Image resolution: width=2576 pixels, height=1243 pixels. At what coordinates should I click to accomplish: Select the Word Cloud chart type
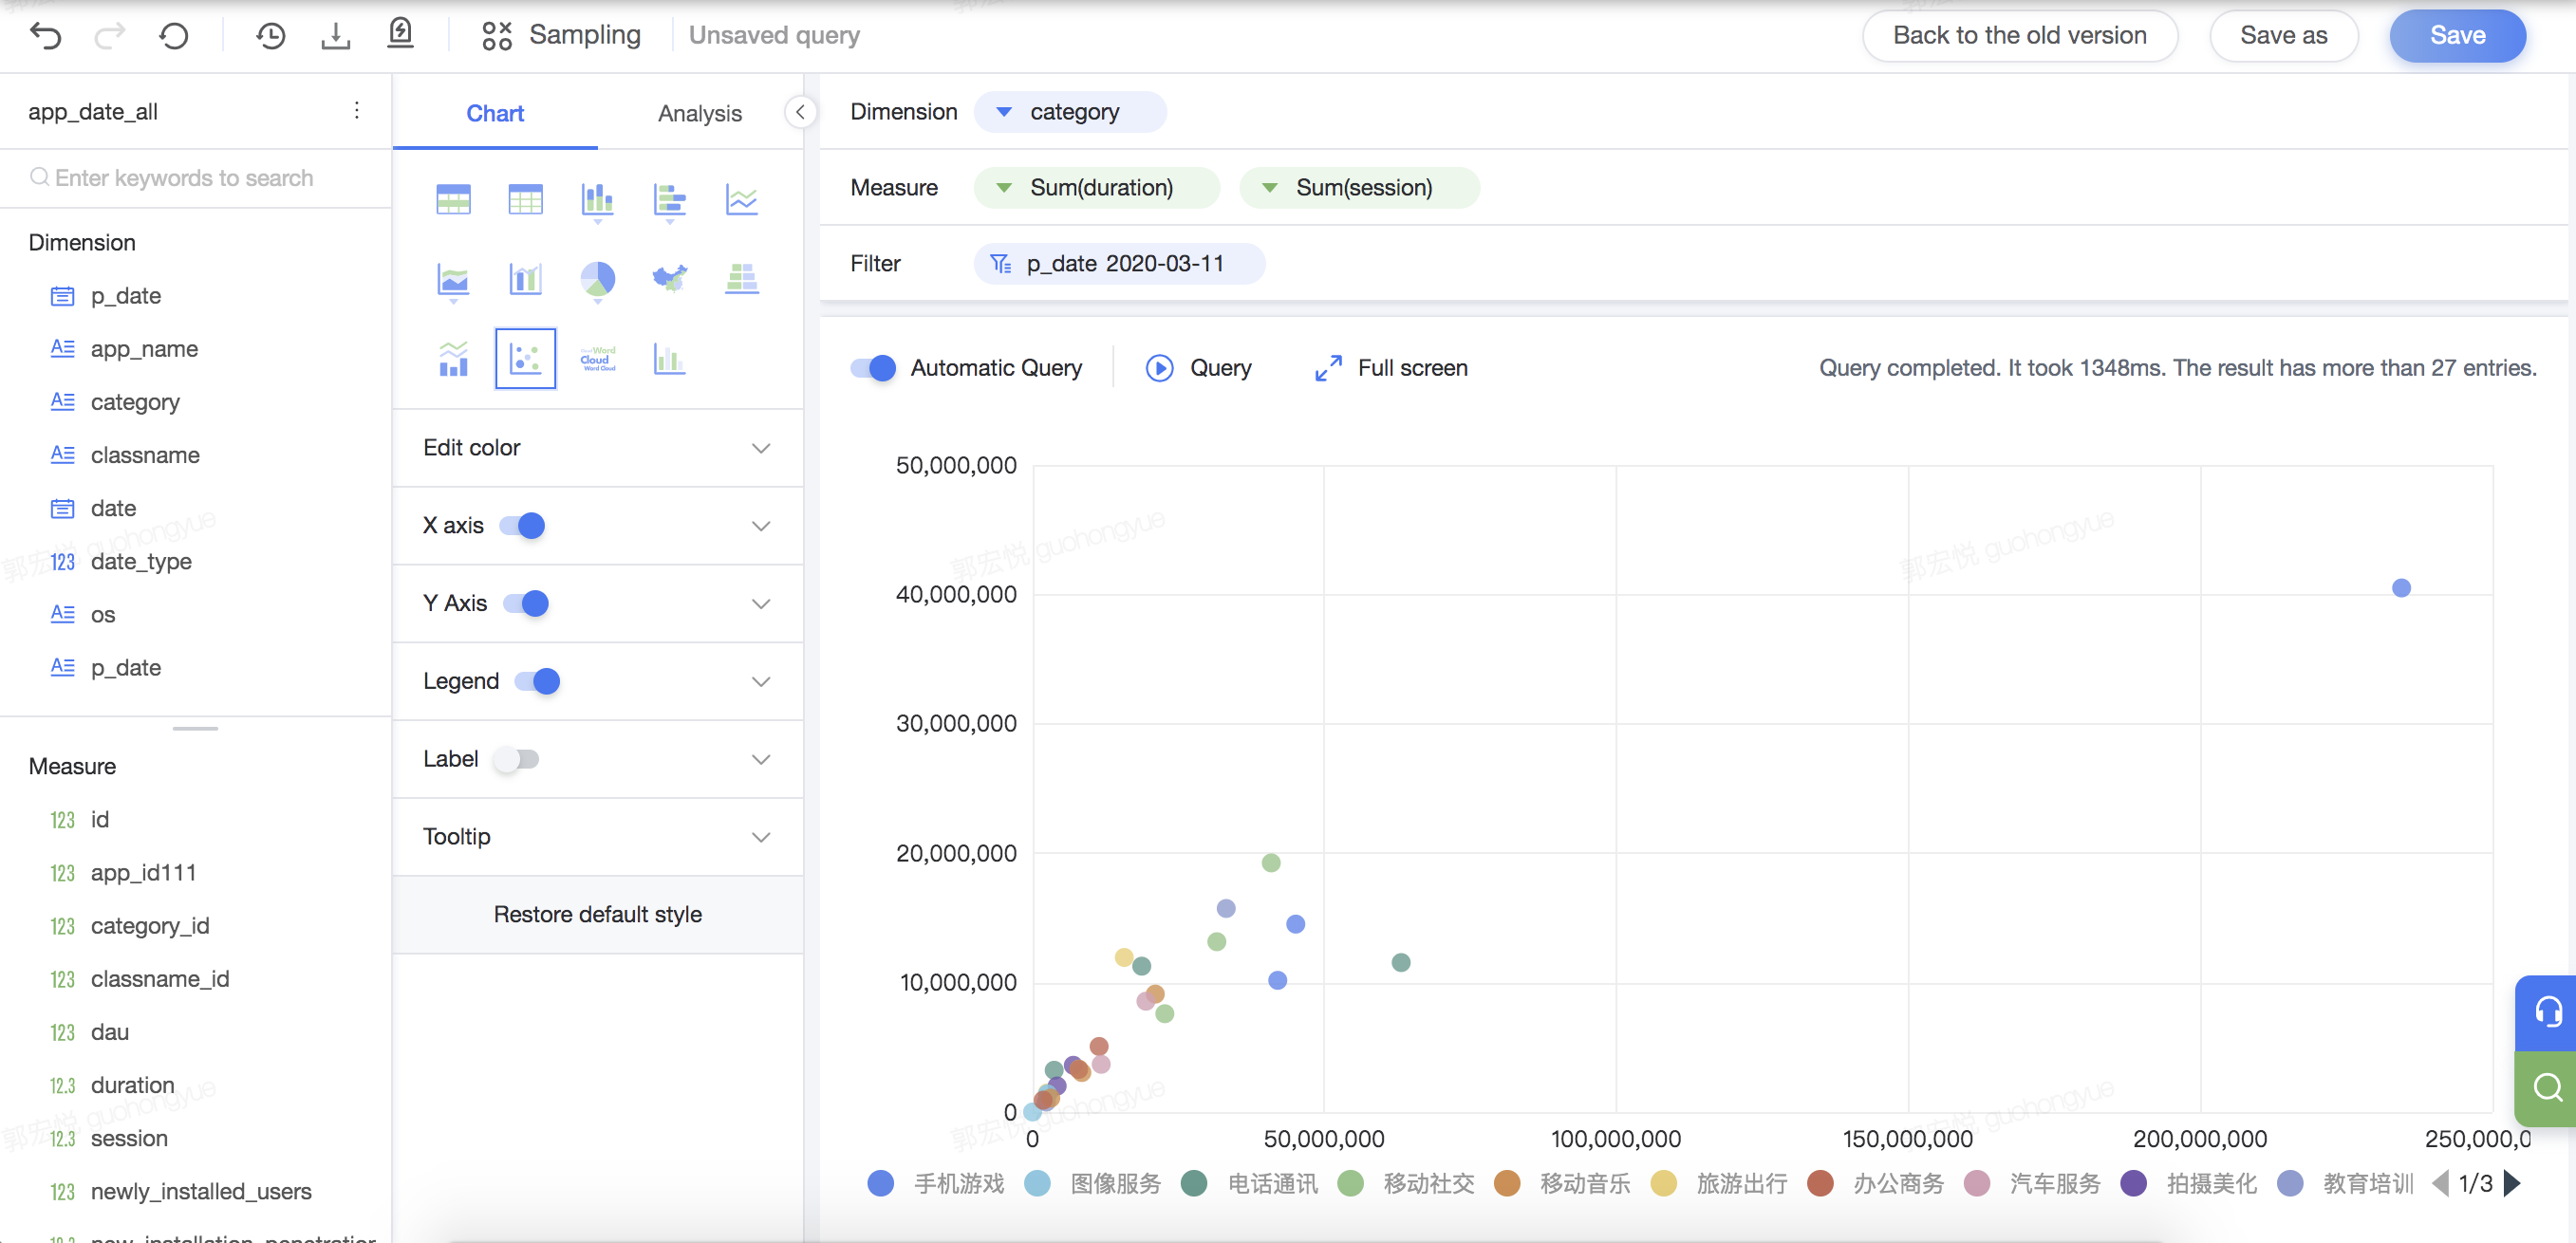[598, 358]
